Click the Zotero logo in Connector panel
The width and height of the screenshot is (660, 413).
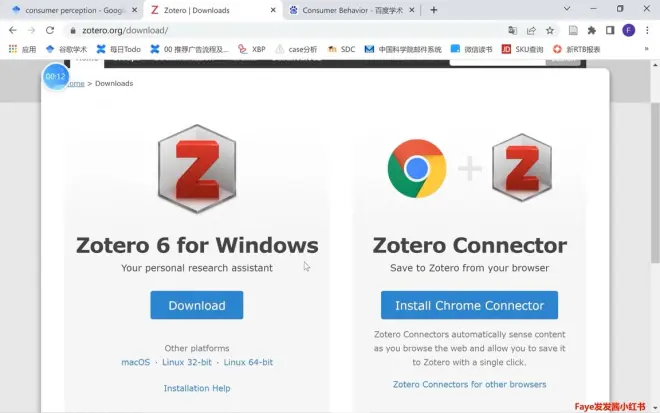tap(522, 168)
